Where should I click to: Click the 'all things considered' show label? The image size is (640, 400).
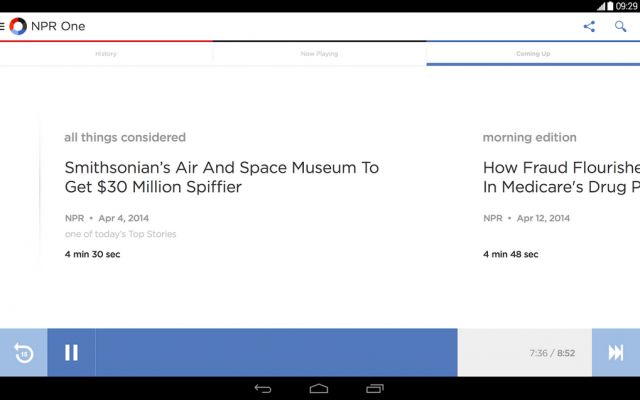coord(125,137)
